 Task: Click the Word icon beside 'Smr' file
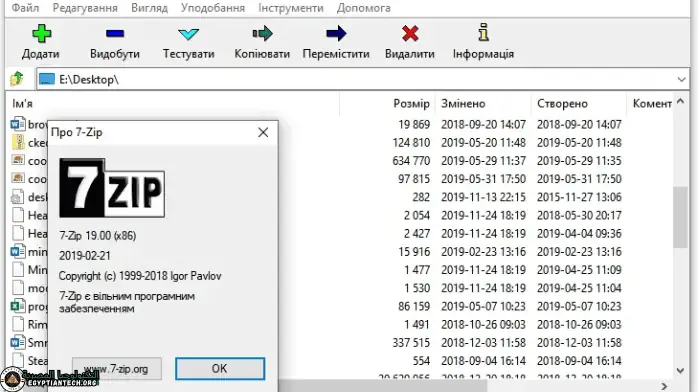18,343
